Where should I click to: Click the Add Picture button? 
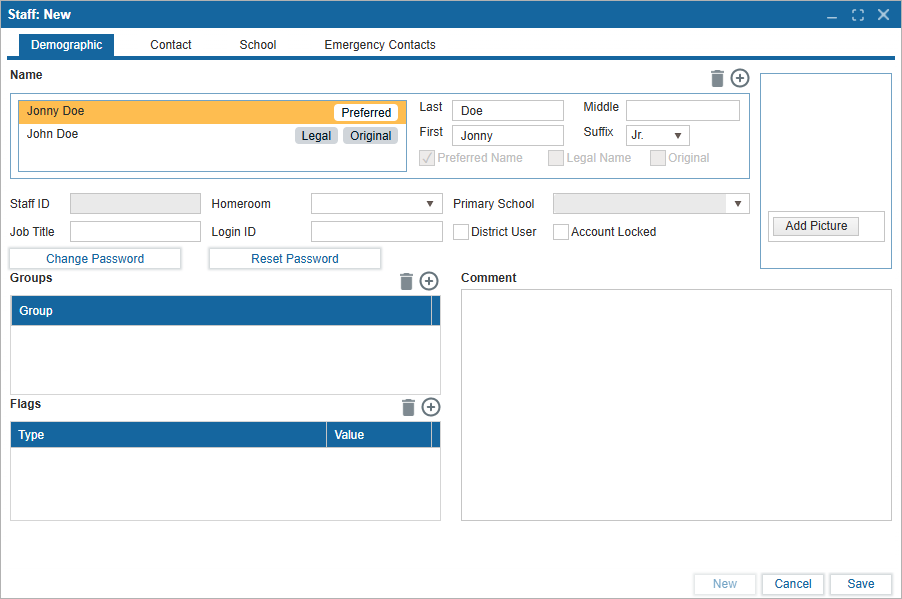coord(816,226)
